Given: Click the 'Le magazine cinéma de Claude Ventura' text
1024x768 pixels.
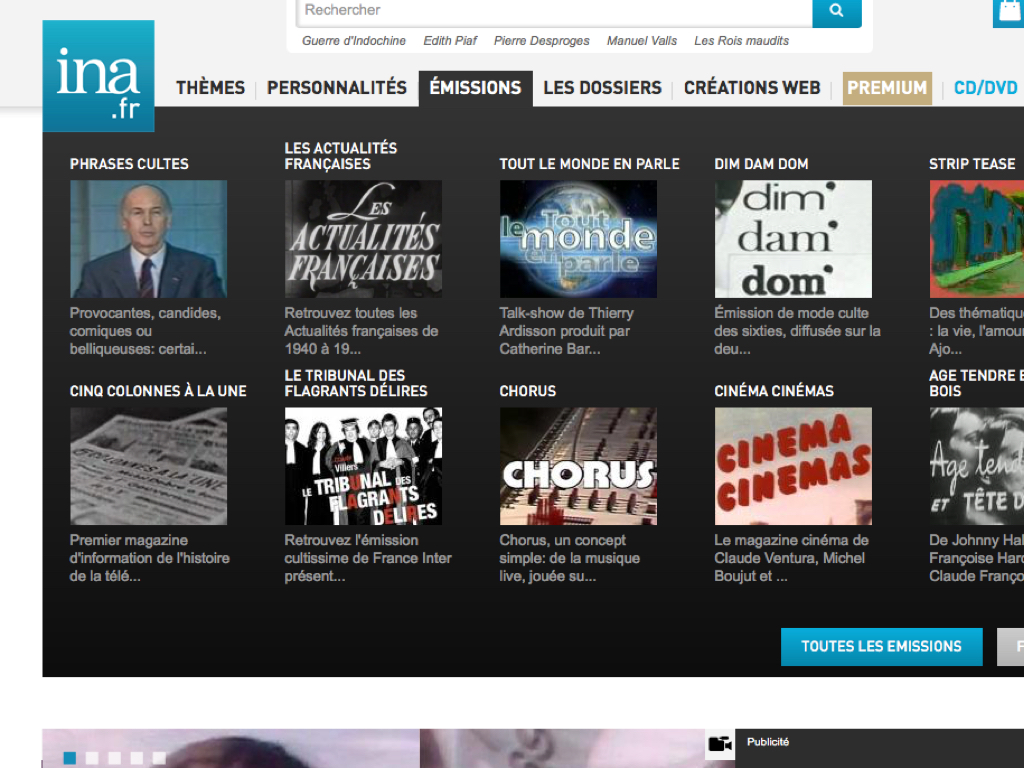Looking at the screenshot, I should (792, 558).
